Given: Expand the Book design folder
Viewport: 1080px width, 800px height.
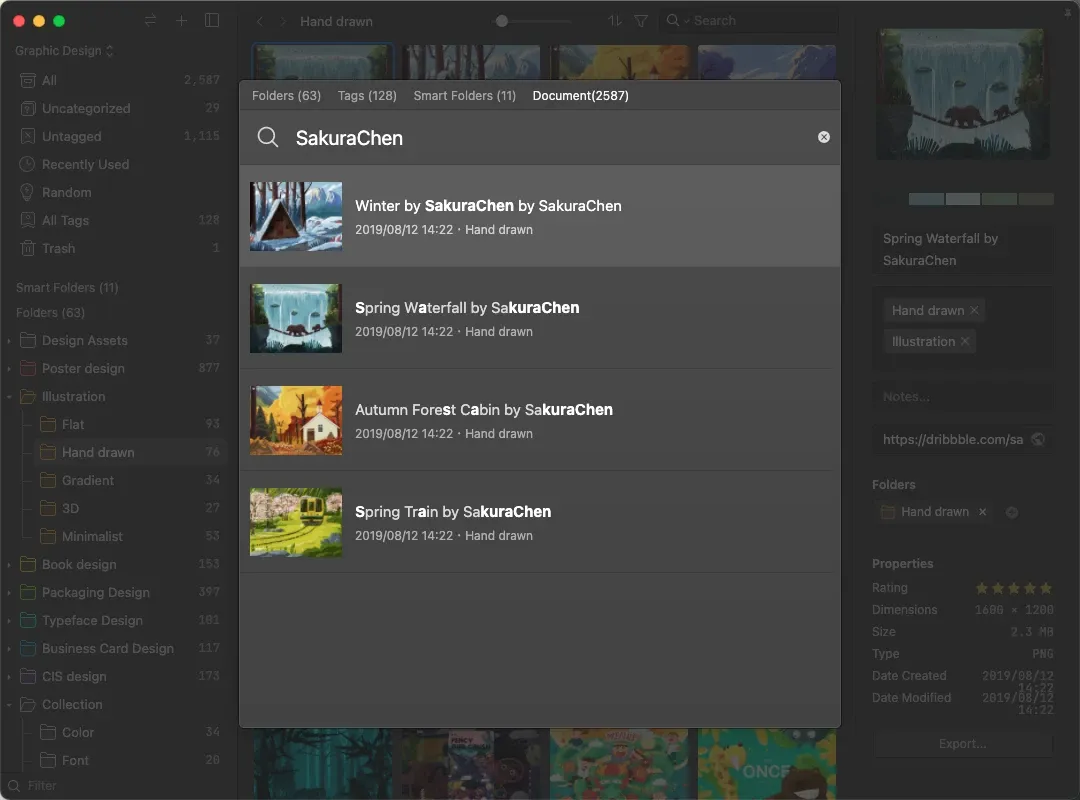Looking at the screenshot, I should [9, 564].
